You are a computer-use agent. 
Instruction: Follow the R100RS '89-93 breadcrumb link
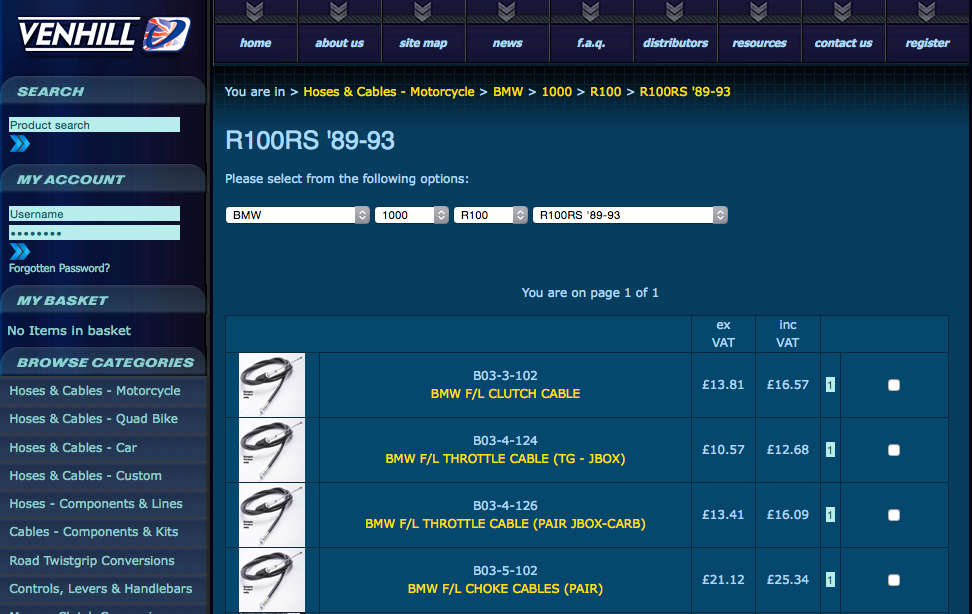tap(685, 92)
